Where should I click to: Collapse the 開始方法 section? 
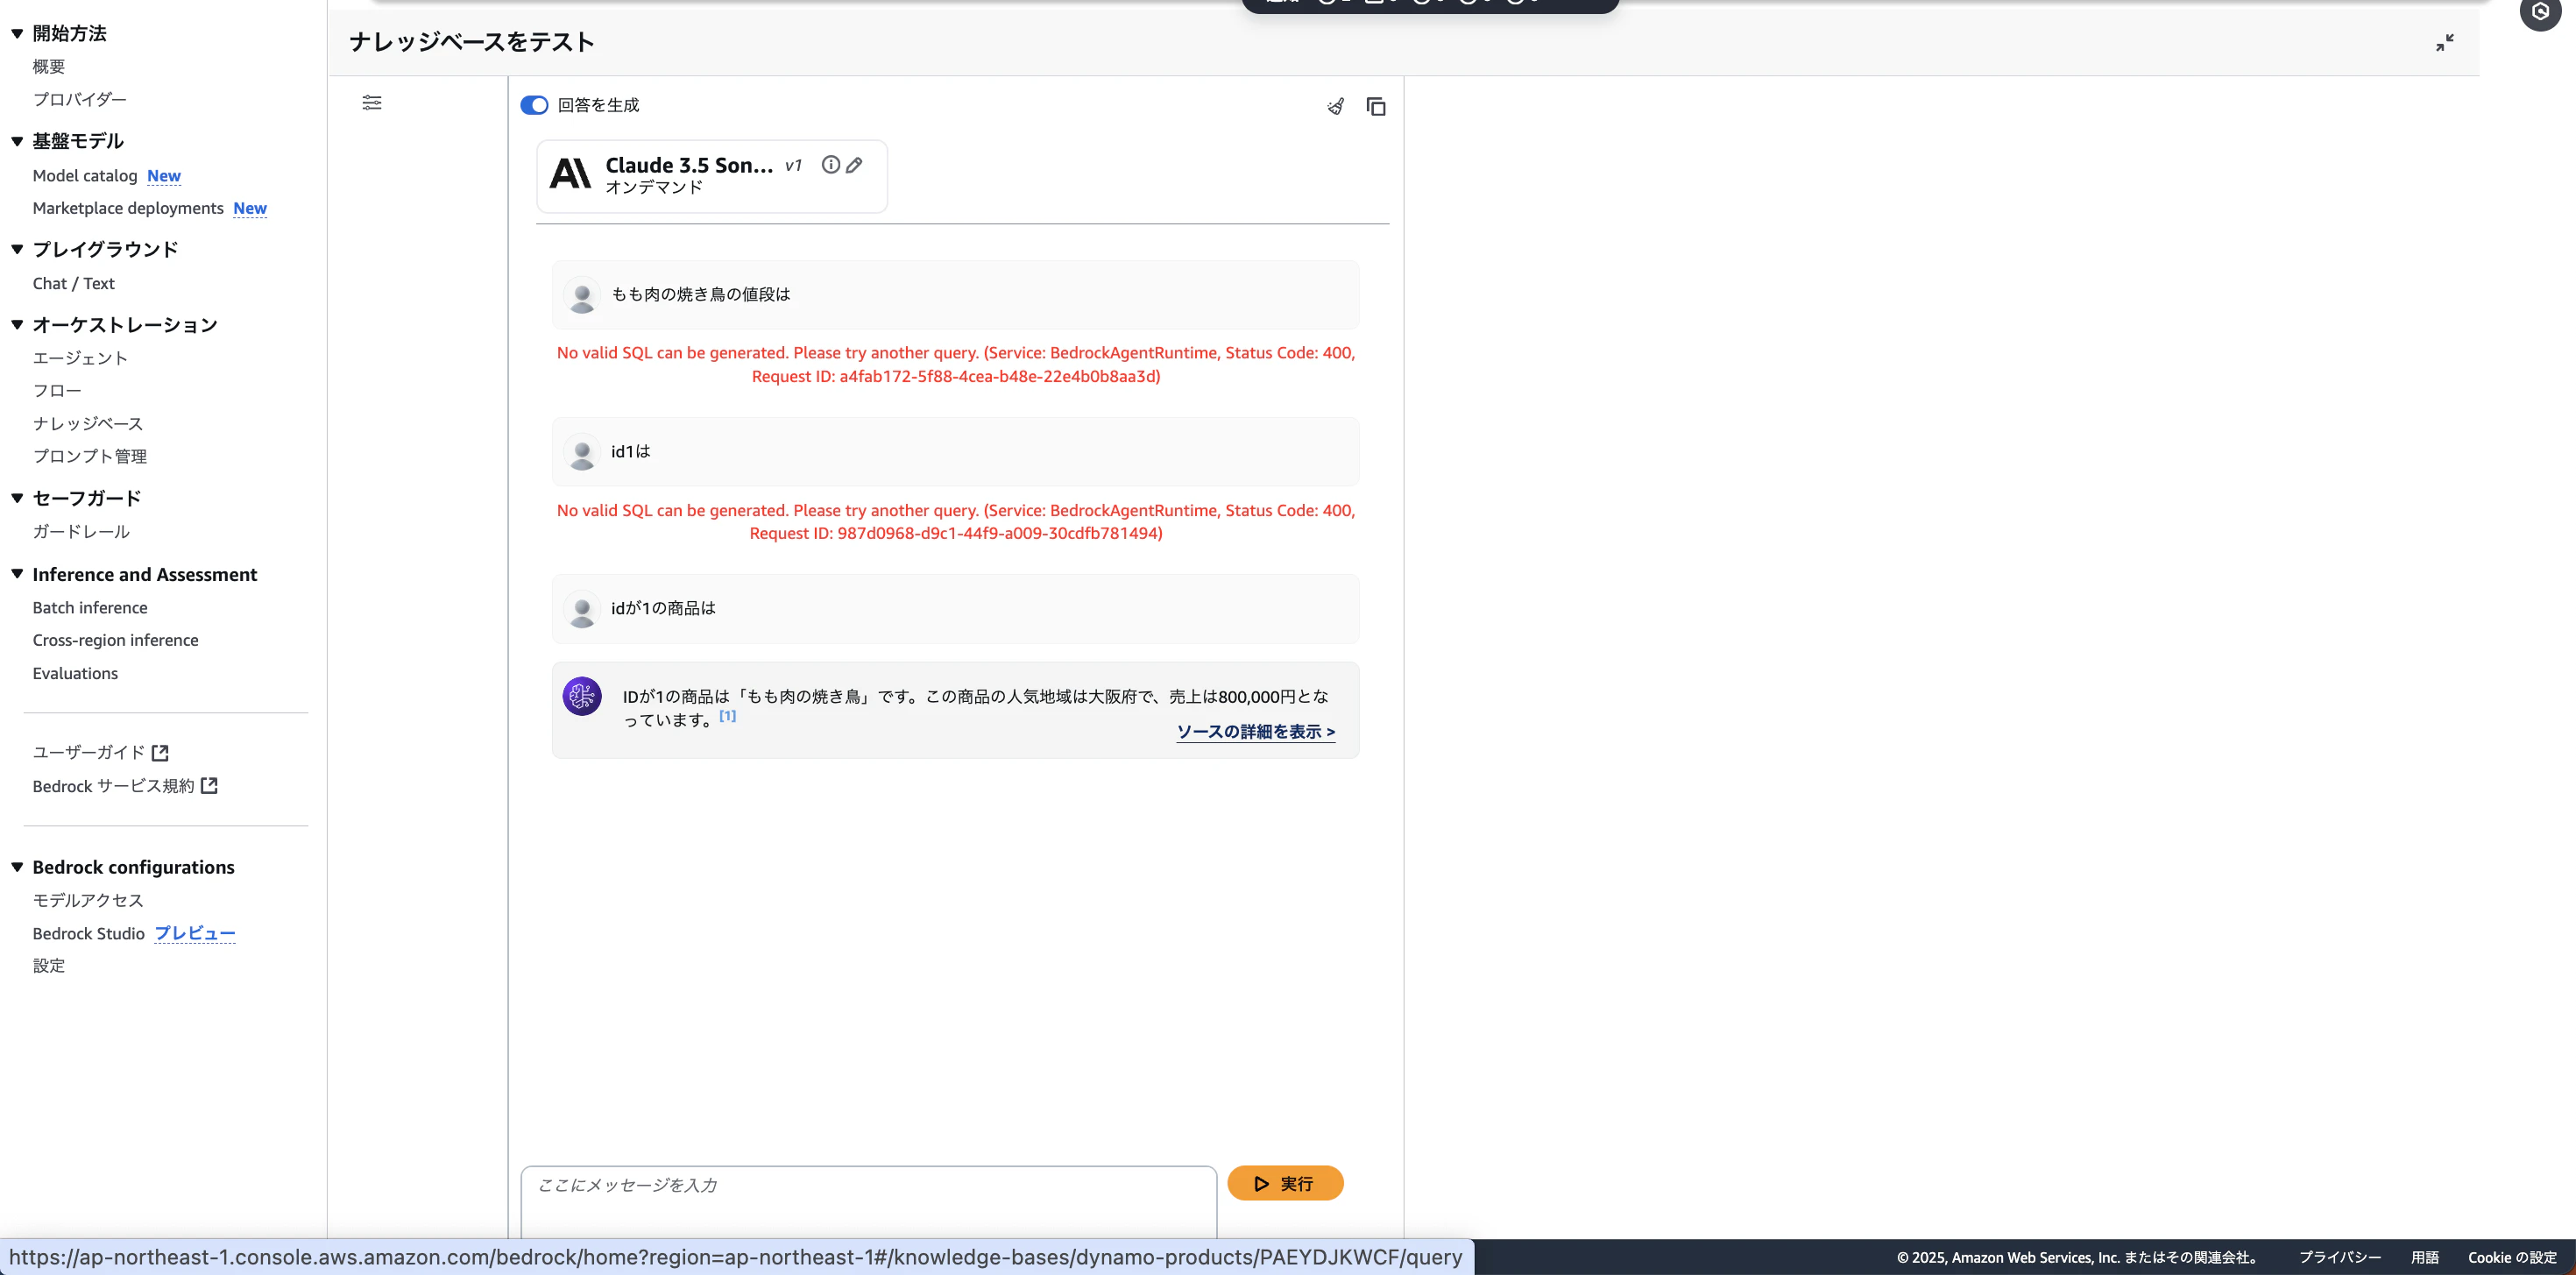(17, 33)
